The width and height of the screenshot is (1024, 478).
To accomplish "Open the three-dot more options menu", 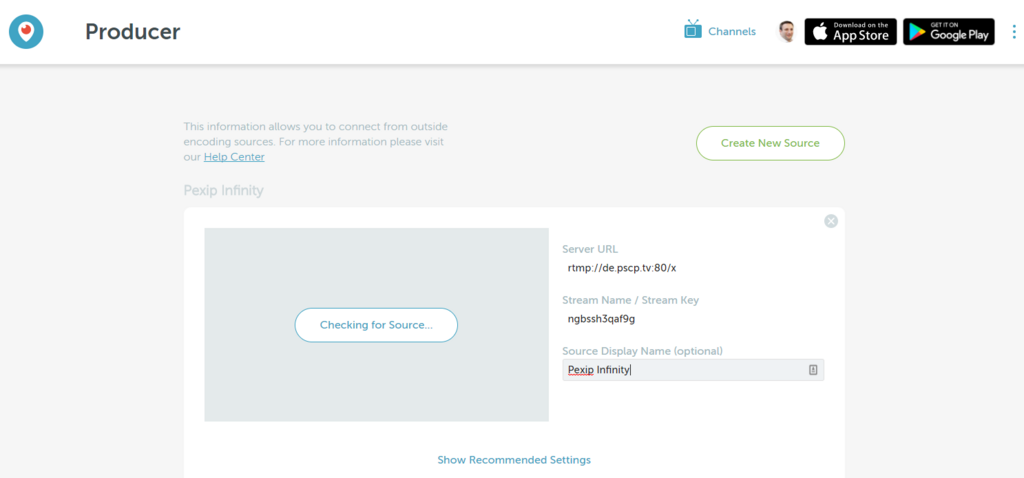I will tap(1014, 31).
